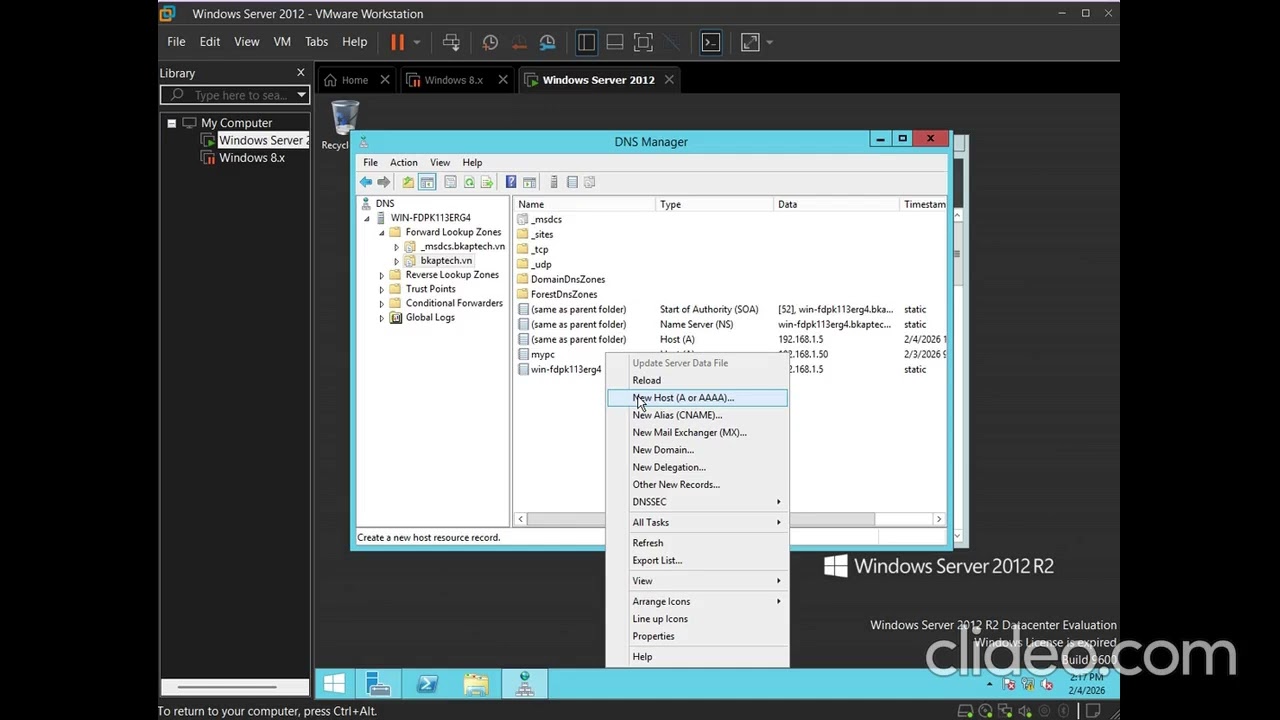This screenshot has height=720, width=1280.
Task: Enter full screen mode in VMware toolbar
Action: tap(643, 42)
